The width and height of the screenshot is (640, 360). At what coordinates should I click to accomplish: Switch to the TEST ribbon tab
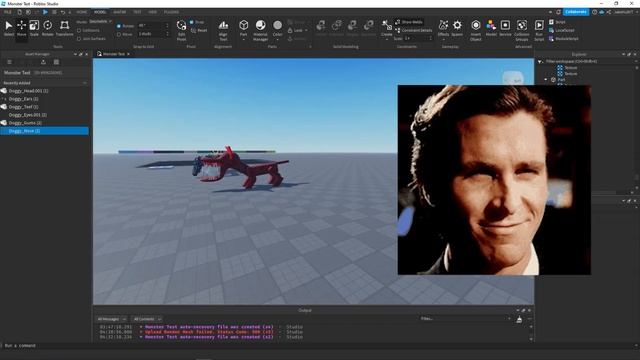(138, 12)
